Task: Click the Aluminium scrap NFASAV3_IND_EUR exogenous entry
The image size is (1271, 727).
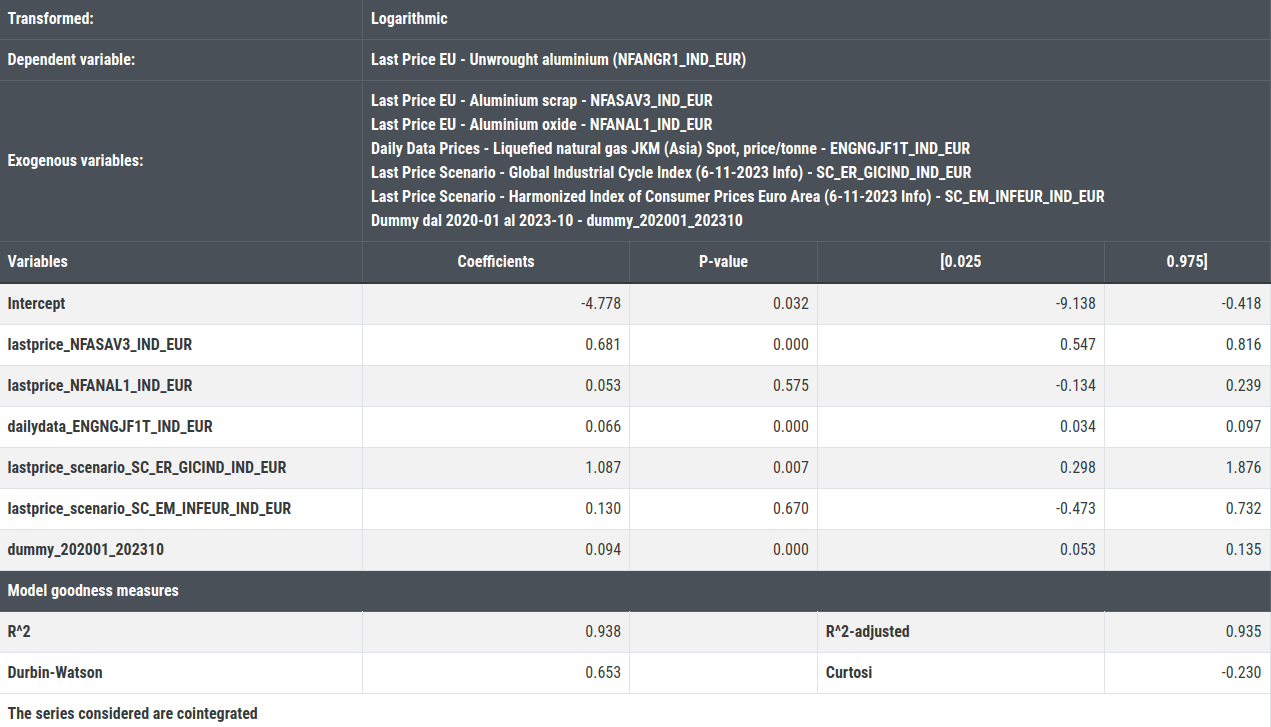Action: pyautogui.click(x=541, y=100)
